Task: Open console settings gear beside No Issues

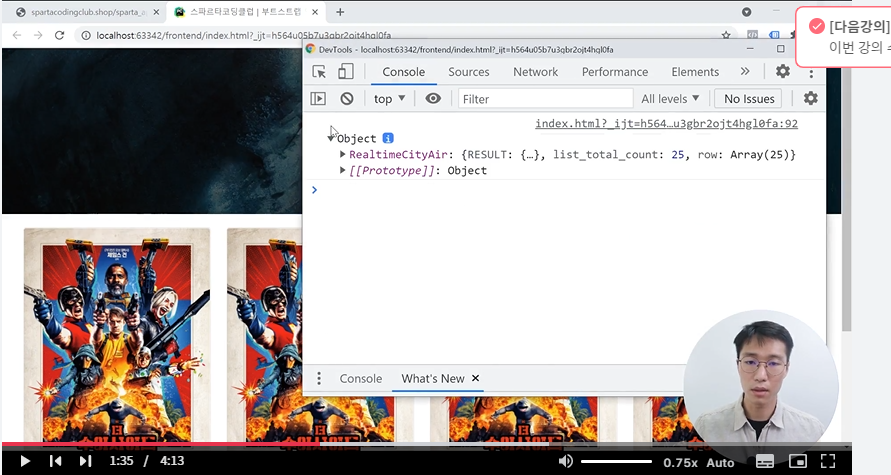Action: (x=810, y=98)
